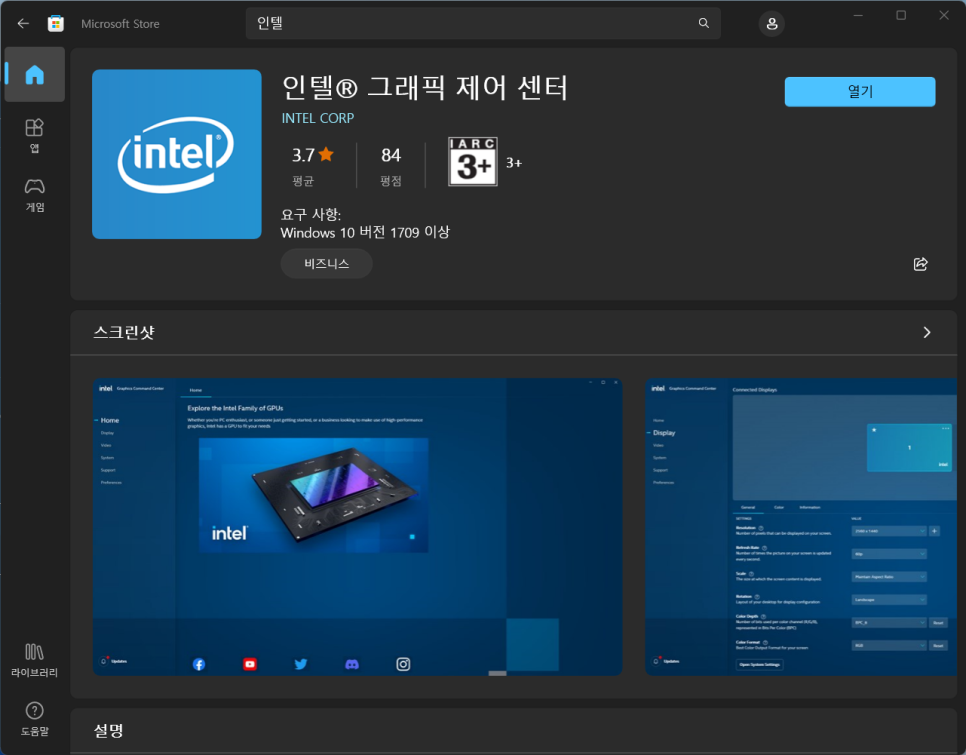Click the Windows 10 버전 1709 이상 requirement text
The height and width of the screenshot is (755, 966).
(x=365, y=233)
